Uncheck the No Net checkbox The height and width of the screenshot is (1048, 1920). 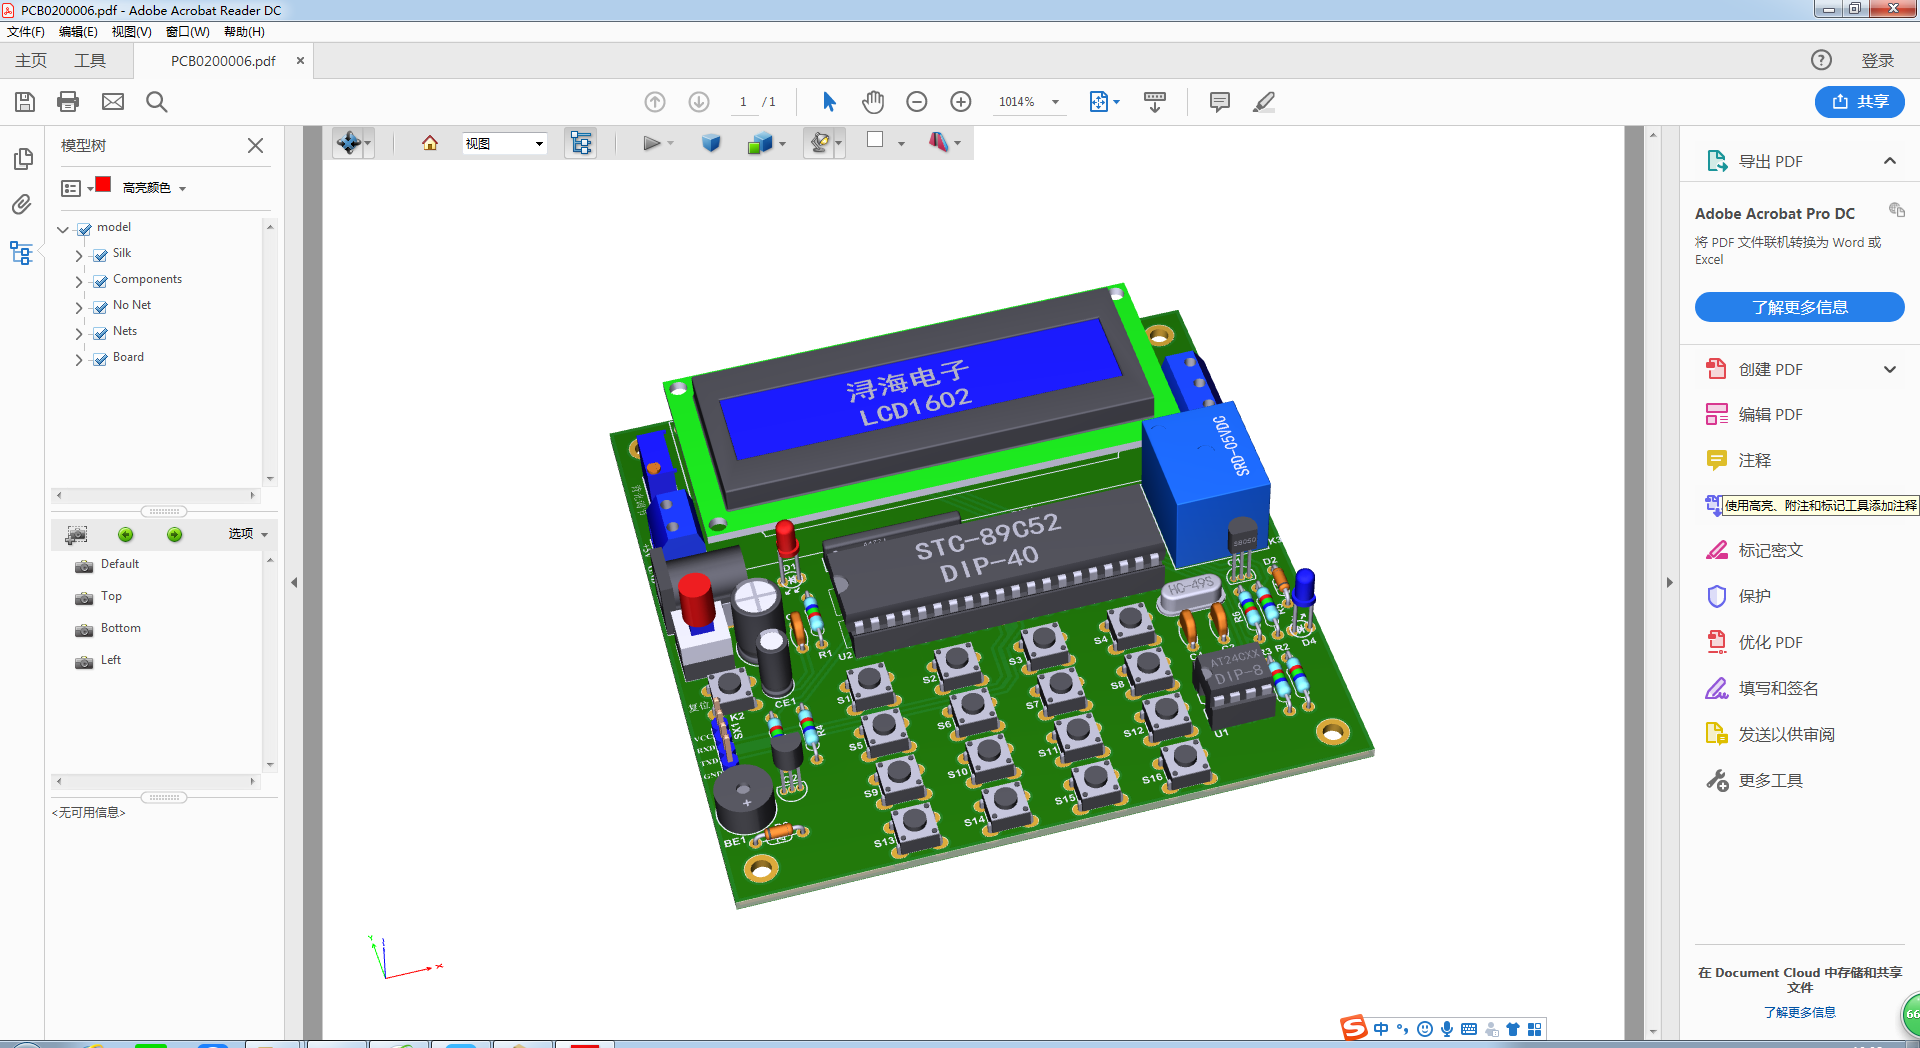101,307
